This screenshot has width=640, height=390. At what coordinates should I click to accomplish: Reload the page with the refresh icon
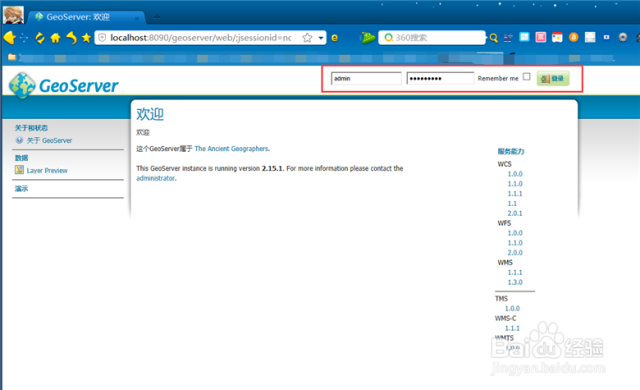pyautogui.click(x=40, y=38)
